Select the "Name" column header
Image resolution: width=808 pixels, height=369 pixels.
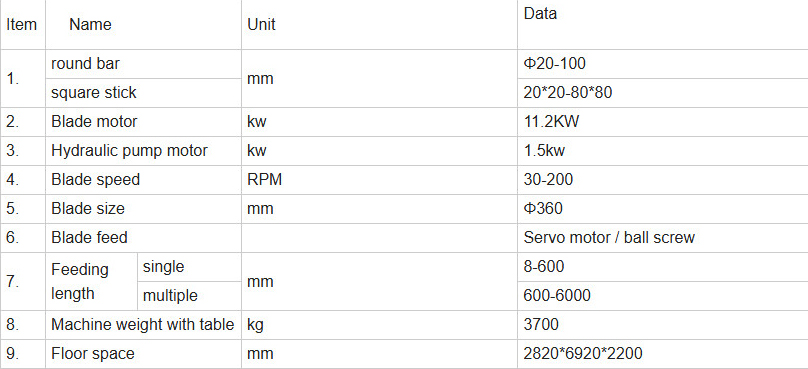90,25
